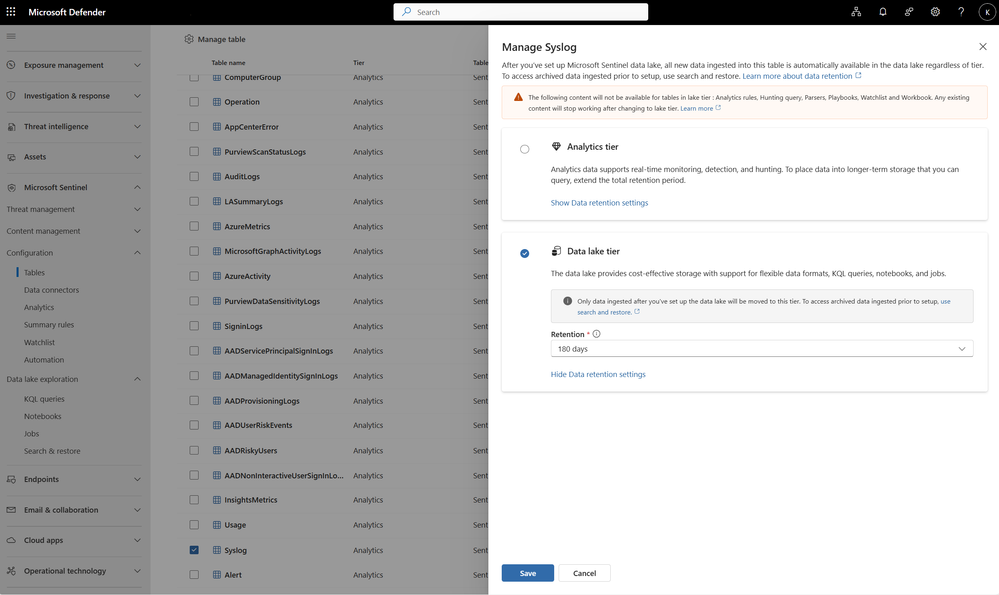999x595 pixels.
Task: Open the notifications bell icon
Action: coord(882,11)
